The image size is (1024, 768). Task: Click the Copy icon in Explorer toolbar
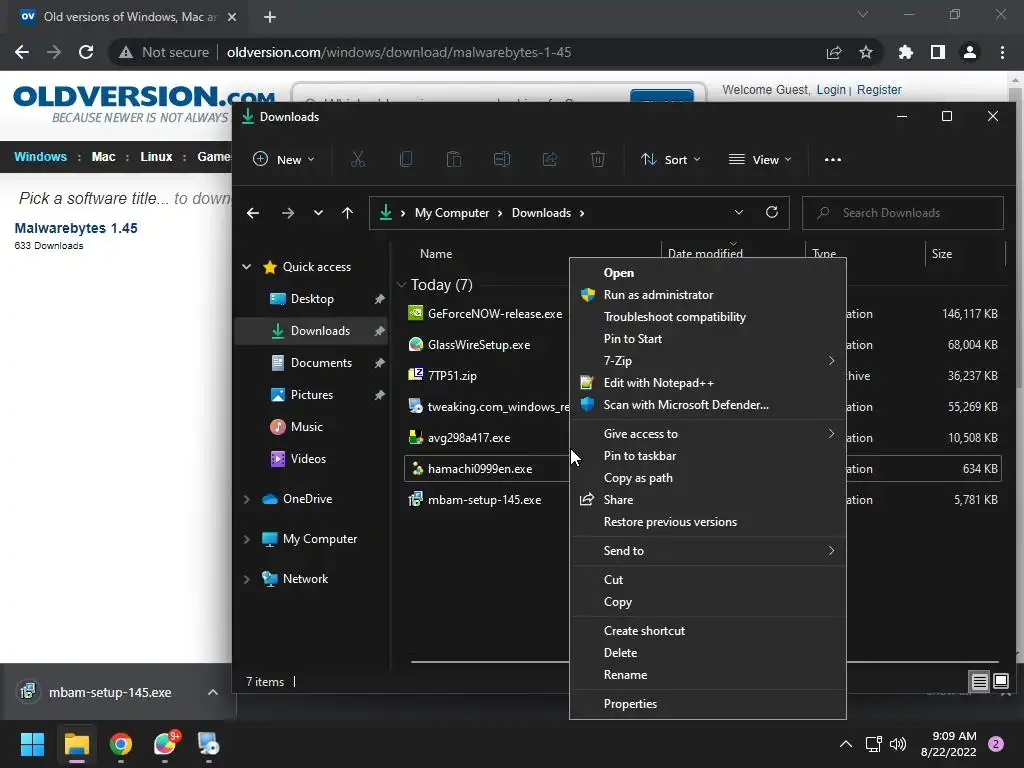406,159
